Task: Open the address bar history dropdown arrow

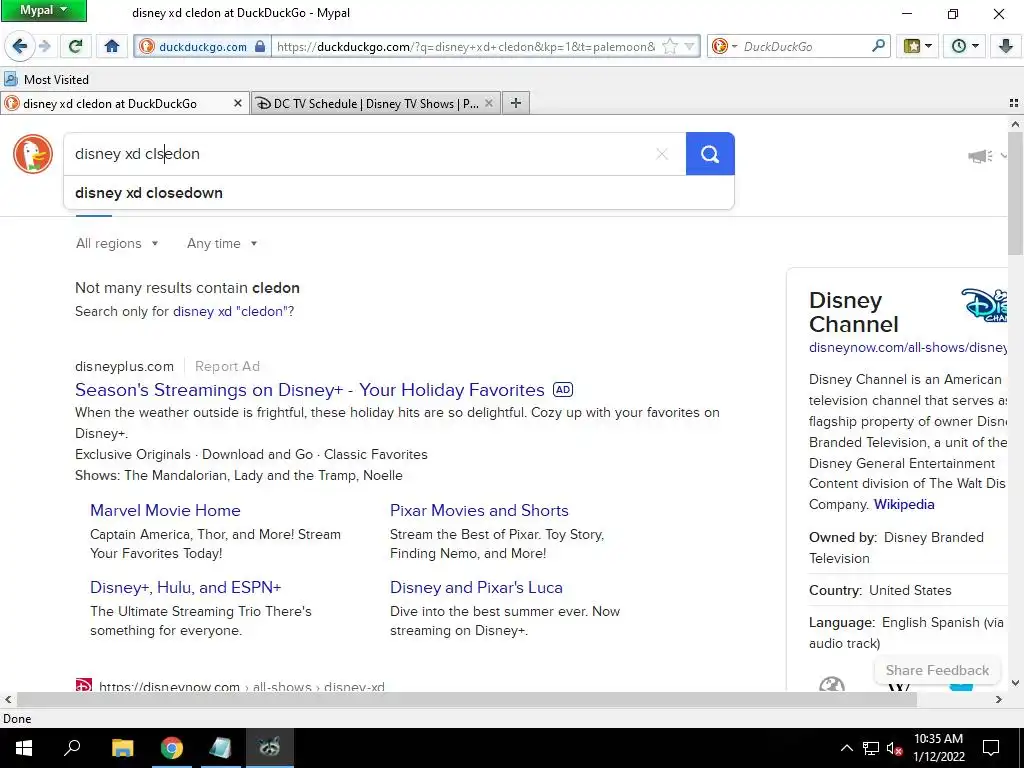Action: [x=690, y=46]
